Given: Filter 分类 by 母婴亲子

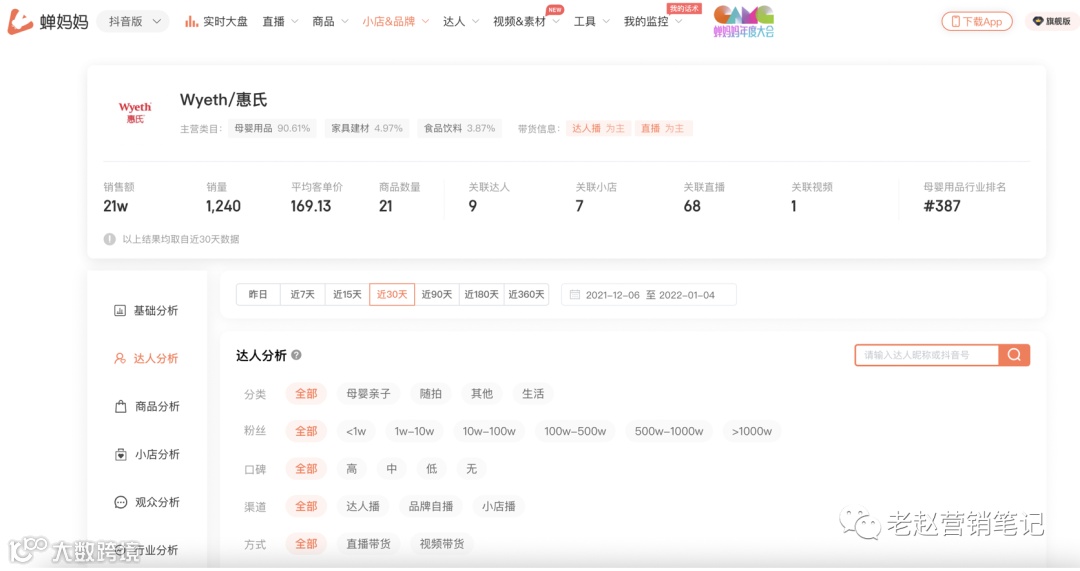Looking at the screenshot, I should (368, 394).
